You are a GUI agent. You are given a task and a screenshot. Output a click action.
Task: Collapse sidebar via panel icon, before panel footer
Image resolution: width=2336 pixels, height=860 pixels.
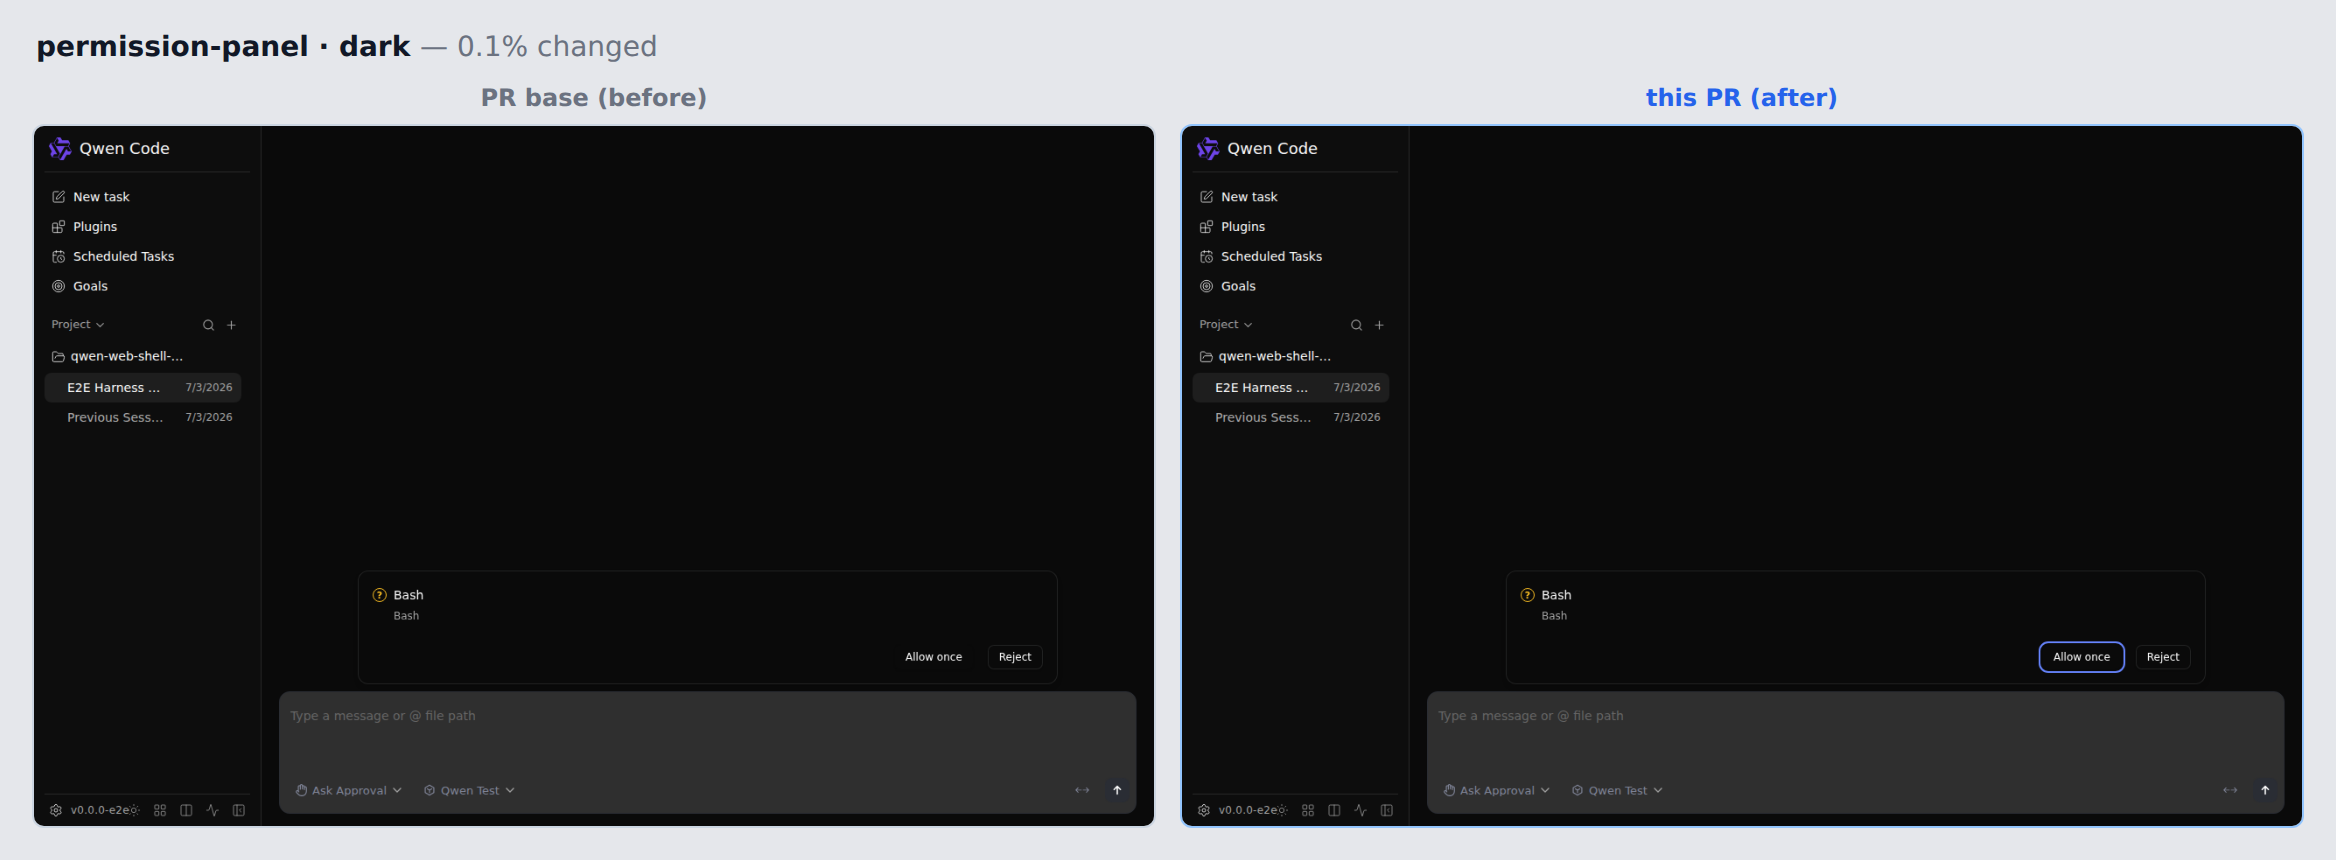(x=239, y=810)
